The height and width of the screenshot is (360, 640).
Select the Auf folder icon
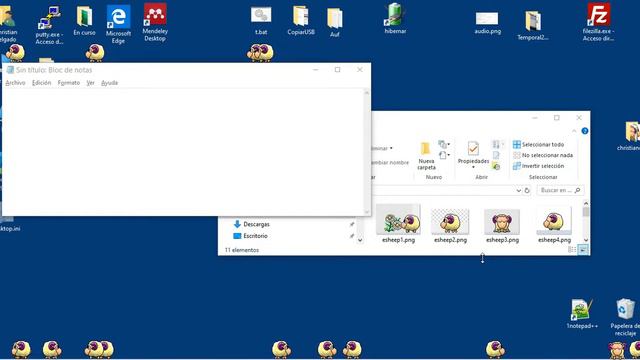click(x=335, y=23)
